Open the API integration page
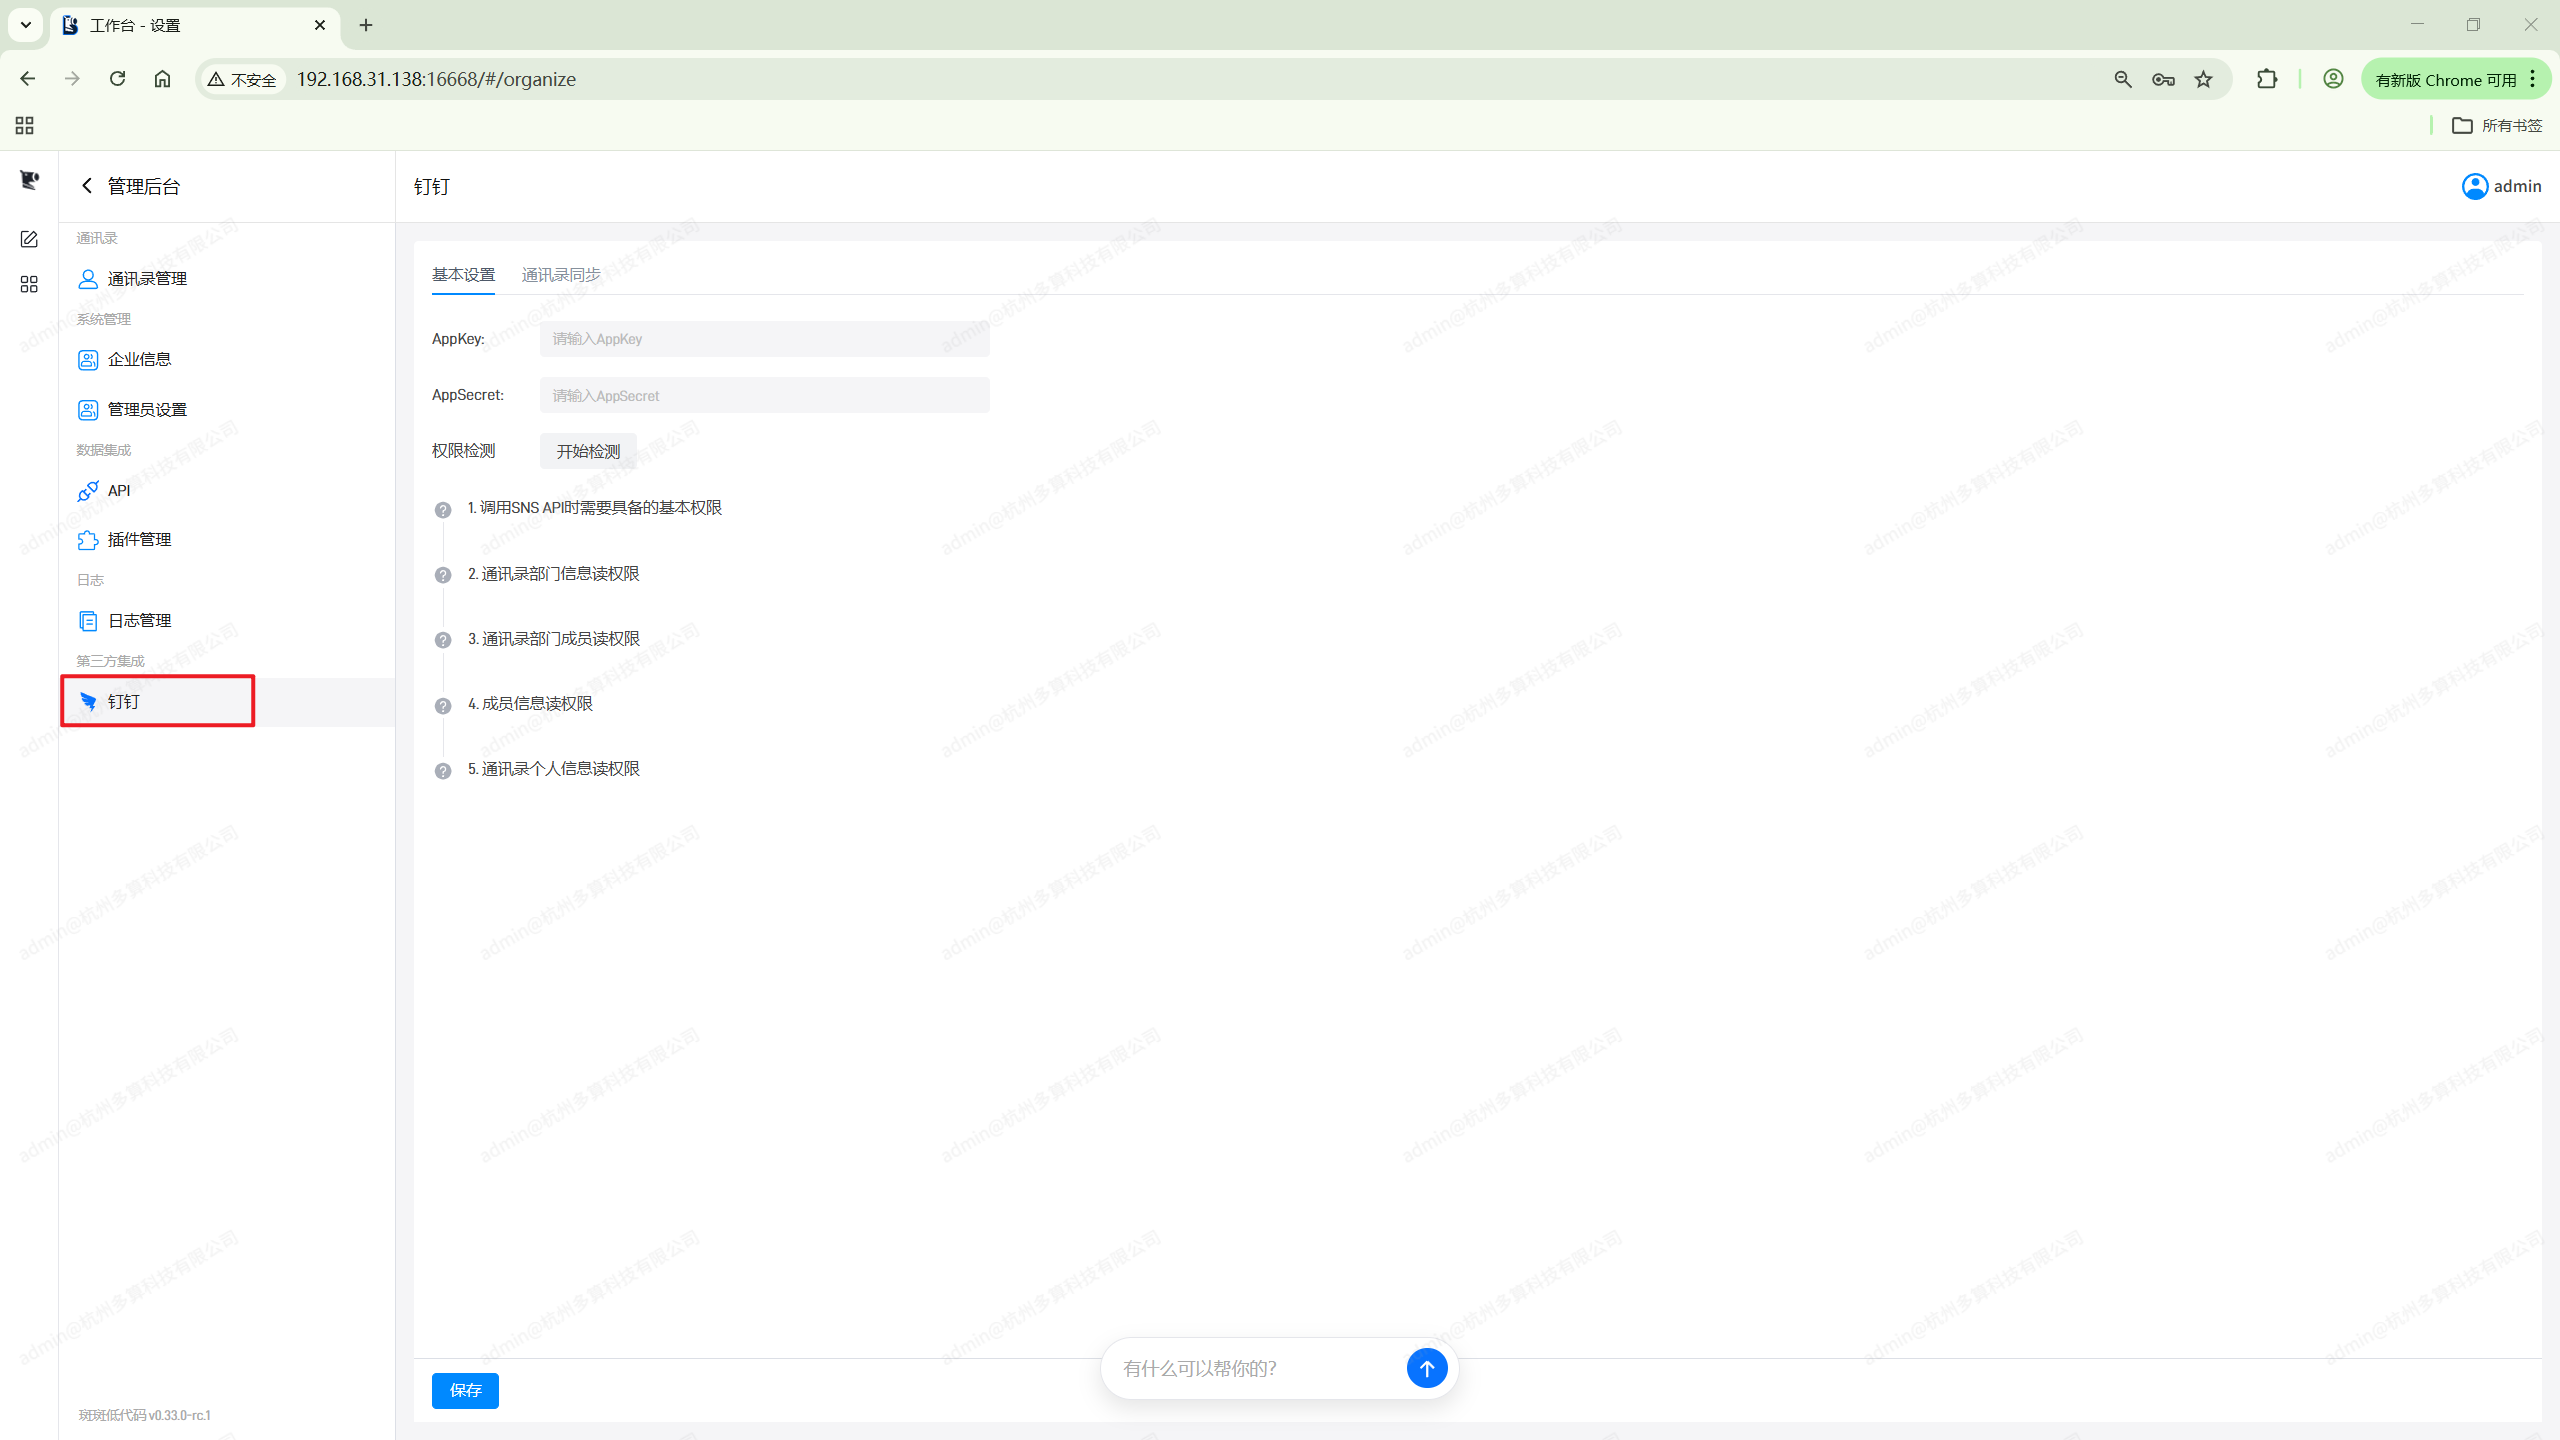This screenshot has height=1440, width=2560. coord(118,490)
